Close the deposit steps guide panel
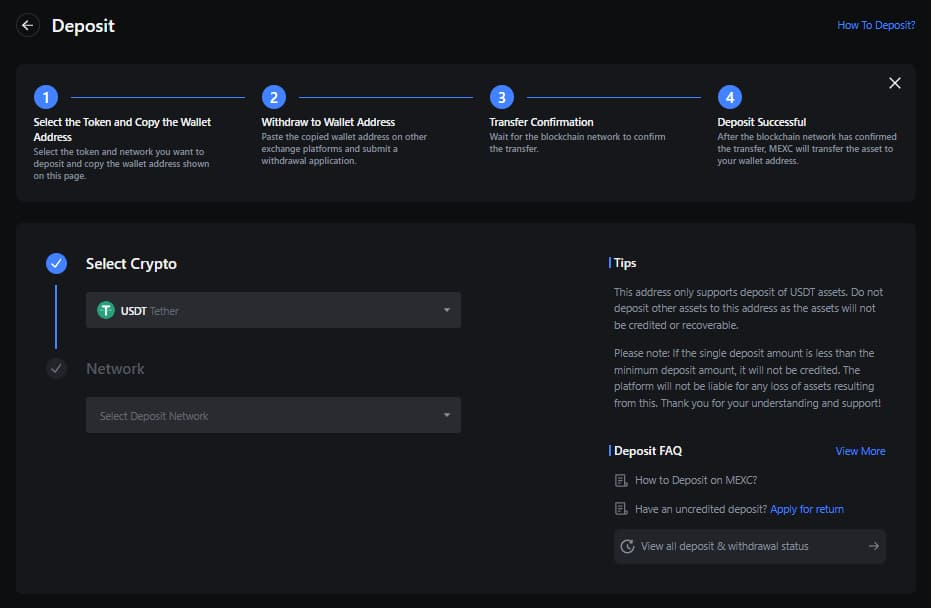 [x=894, y=83]
